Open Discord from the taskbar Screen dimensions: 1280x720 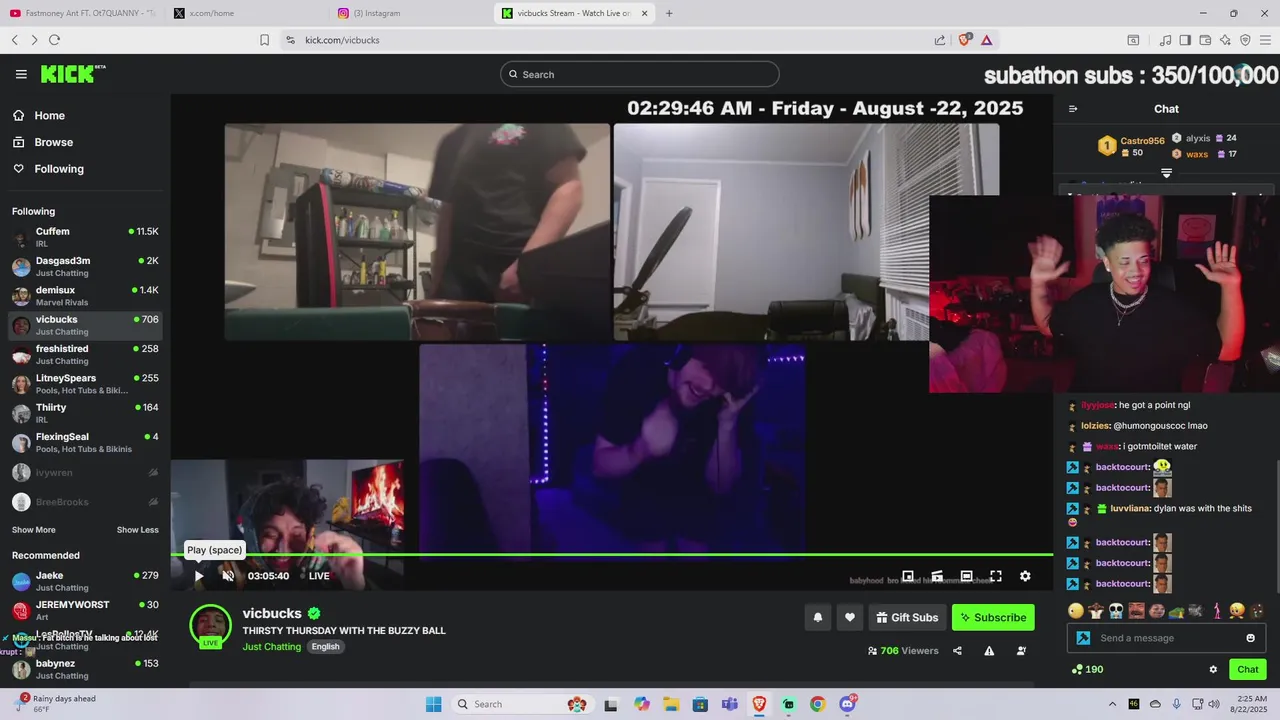point(847,704)
